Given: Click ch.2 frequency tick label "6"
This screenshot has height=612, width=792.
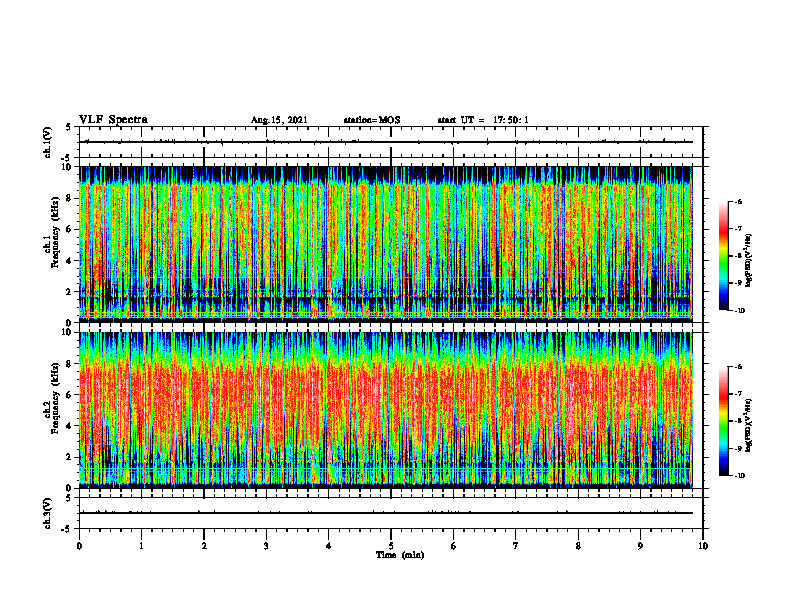Looking at the screenshot, I should tap(70, 395).
